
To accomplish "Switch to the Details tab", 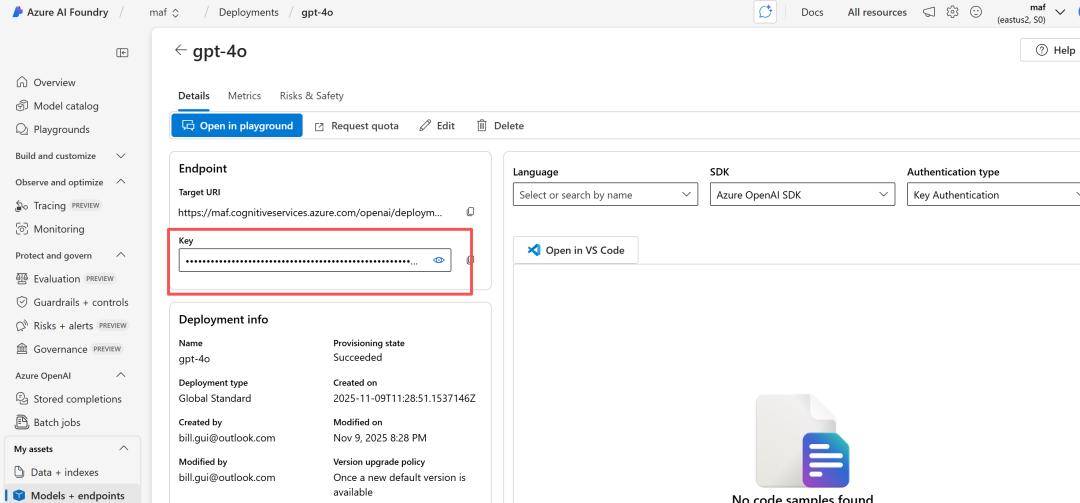I will (194, 96).
